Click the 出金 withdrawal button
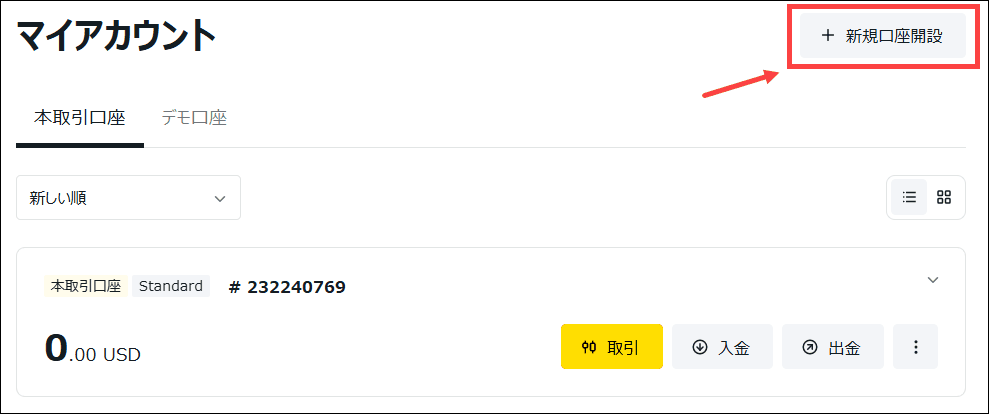 [833, 346]
